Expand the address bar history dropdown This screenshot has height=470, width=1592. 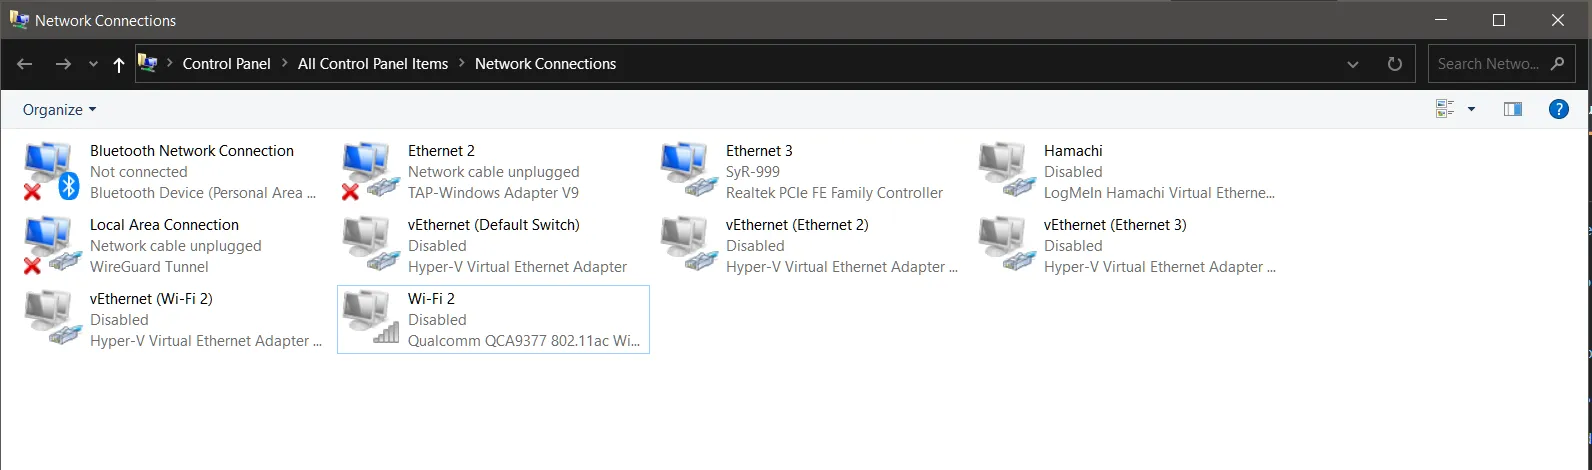[x=1353, y=64]
